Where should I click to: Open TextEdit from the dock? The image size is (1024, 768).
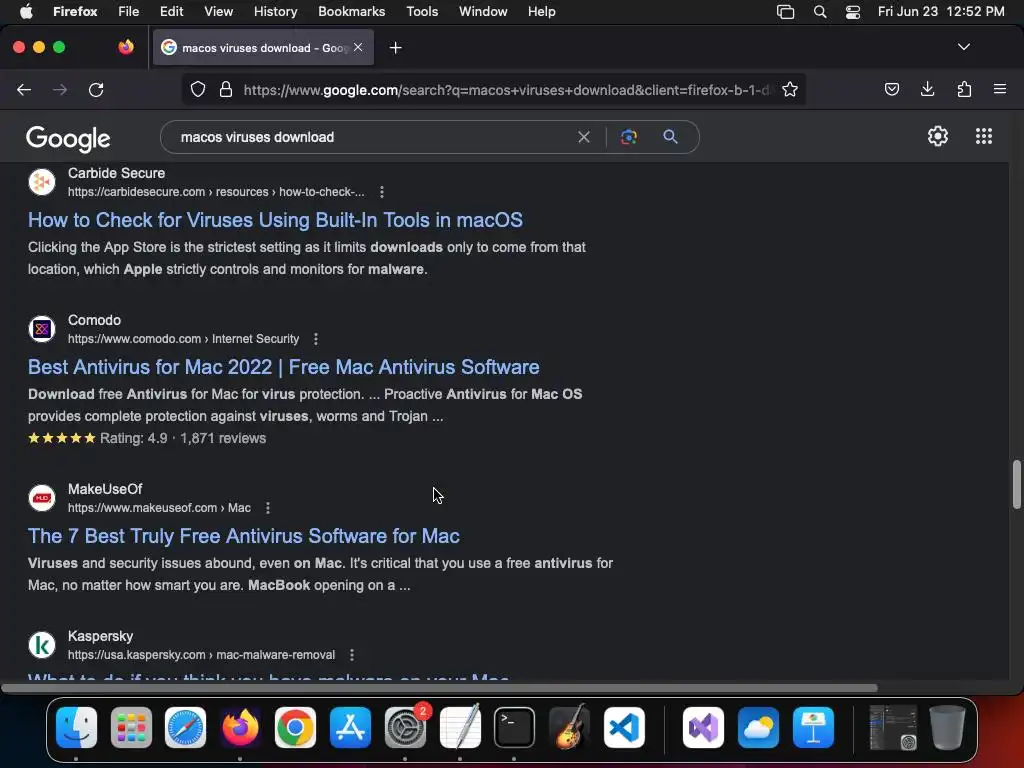tap(460, 727)
